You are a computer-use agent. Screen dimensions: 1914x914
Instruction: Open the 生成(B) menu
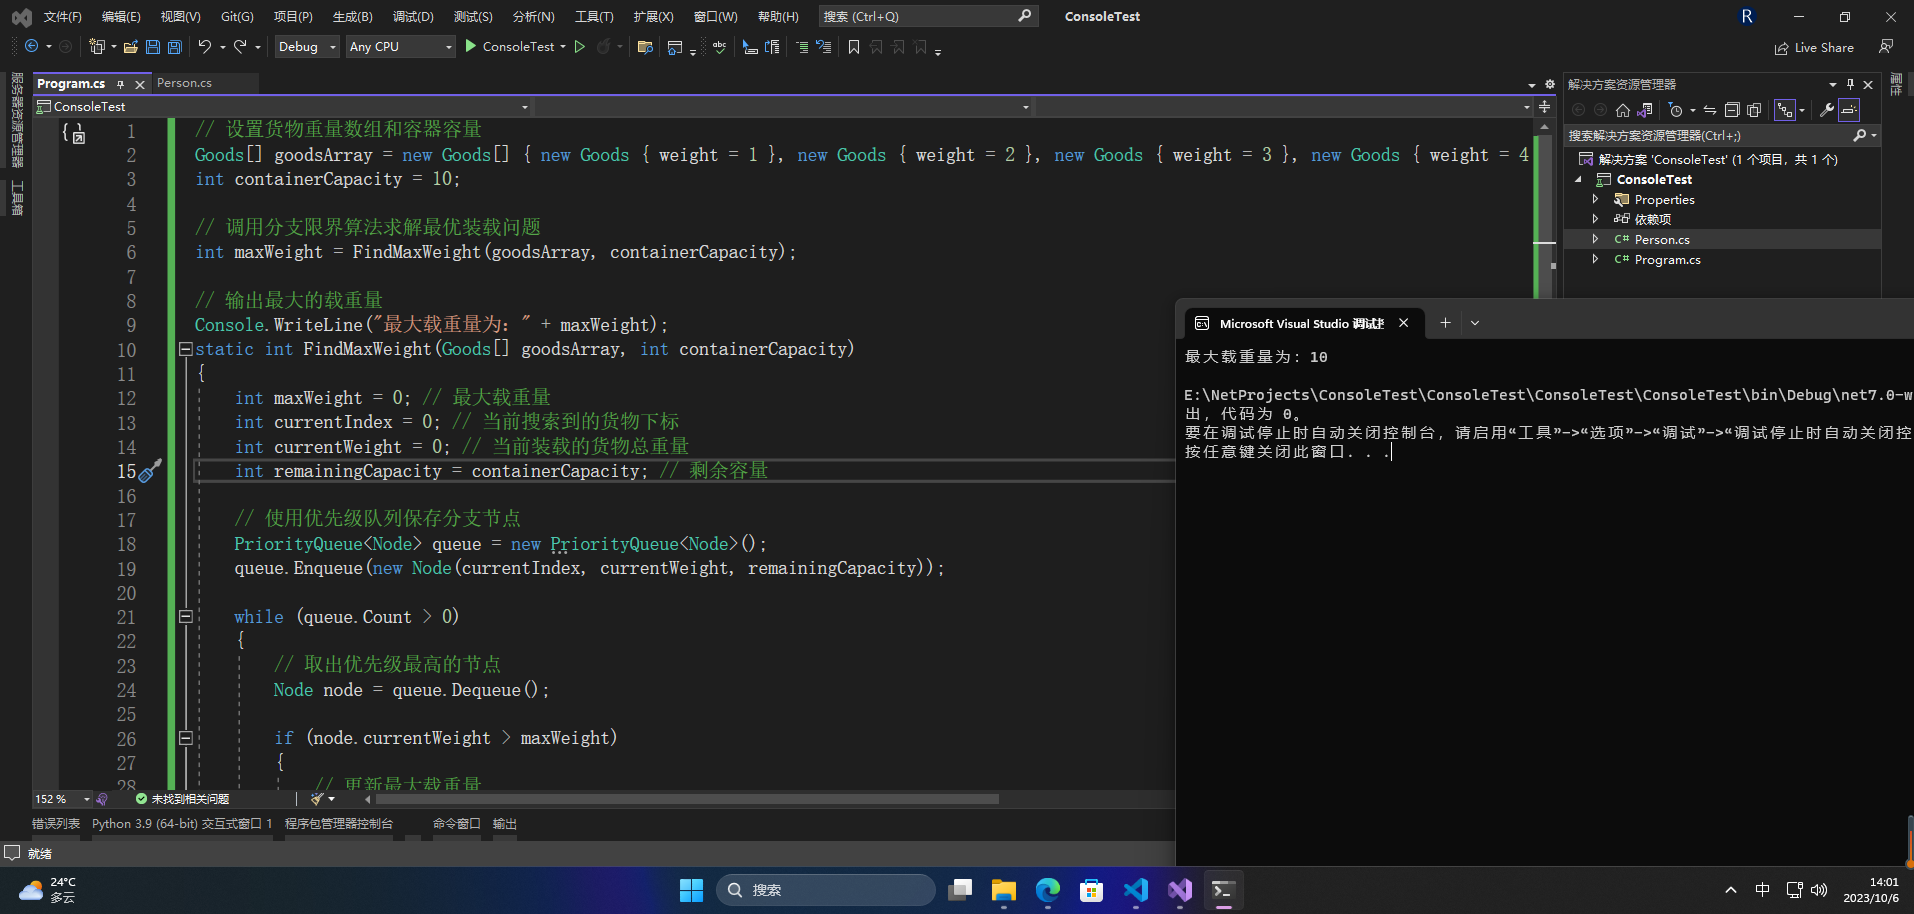(352, 17)
